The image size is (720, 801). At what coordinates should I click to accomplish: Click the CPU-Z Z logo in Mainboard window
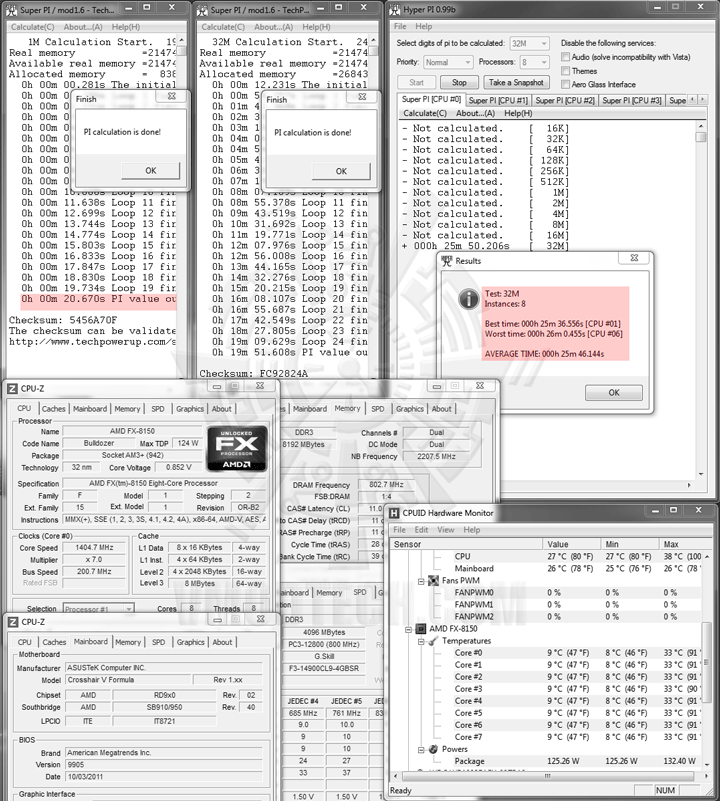coord(13,622)
